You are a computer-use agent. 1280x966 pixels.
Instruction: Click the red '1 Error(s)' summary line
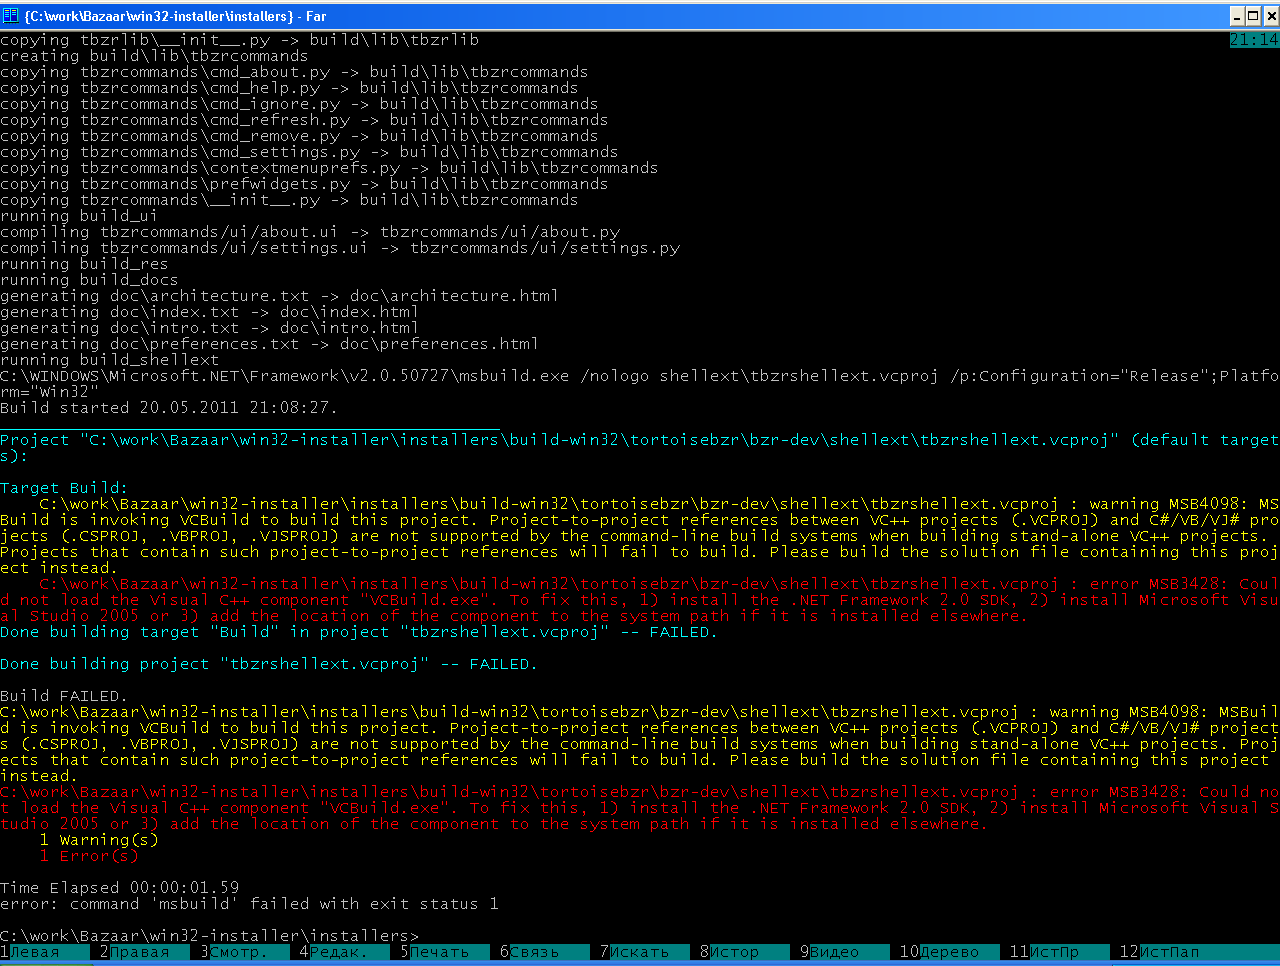point(89,856)
